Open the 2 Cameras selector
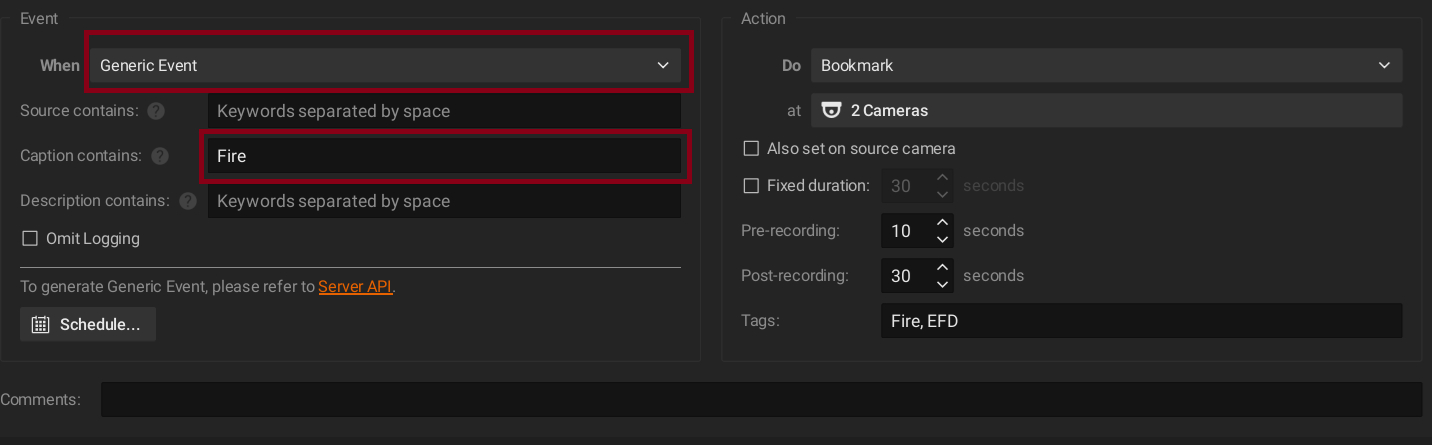This screenshot has height=445, width=1432. 1106,111
